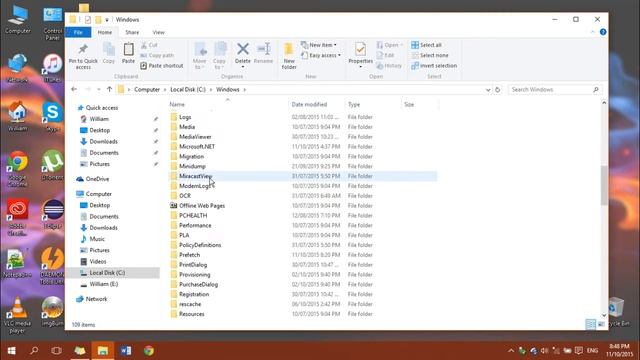Click Select none
The height and width of the screenshot is (360, 640).
coord(429,55)
